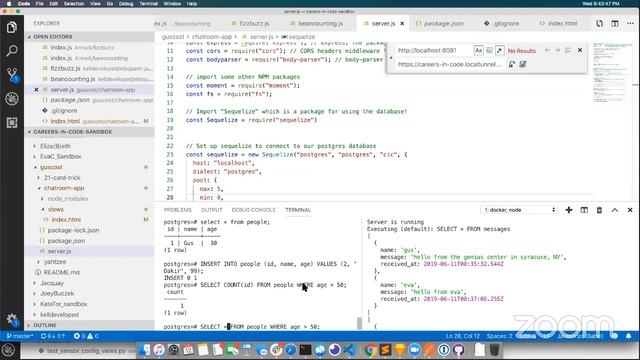Split the terminal pane
Viewport: 640px width, 360px height.
pyautogui.click(x=584, y=210)
